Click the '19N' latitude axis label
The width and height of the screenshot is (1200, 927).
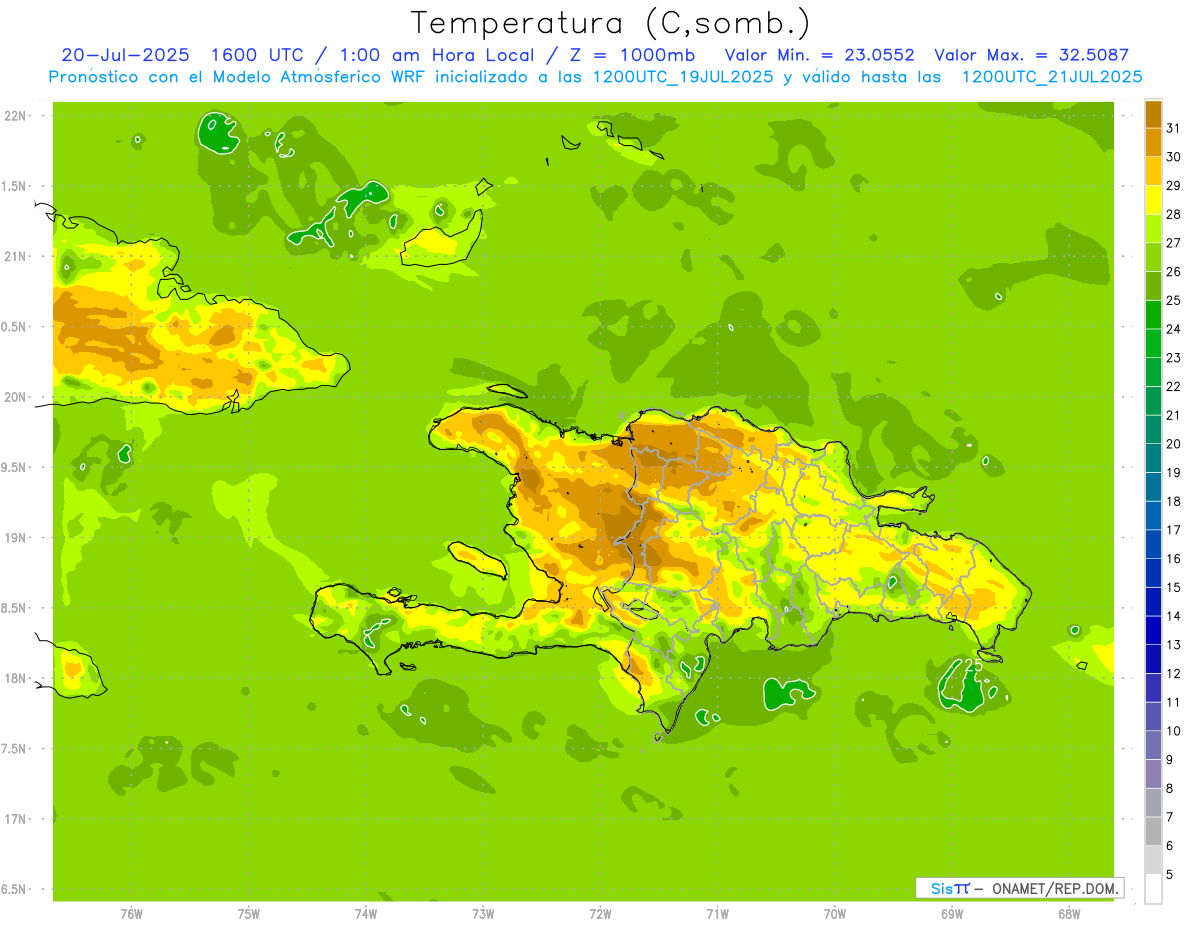pos(15,538)
